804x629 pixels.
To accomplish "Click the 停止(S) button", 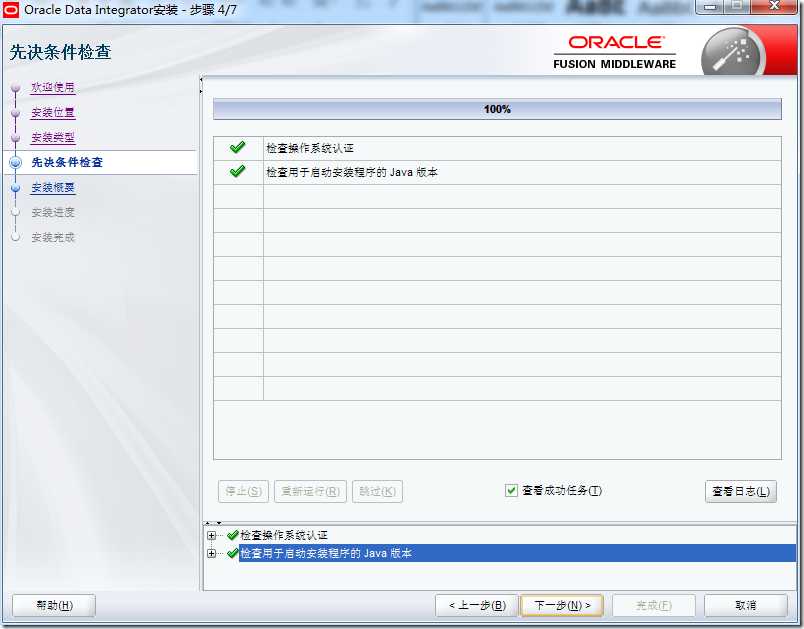I will [244, 491].
